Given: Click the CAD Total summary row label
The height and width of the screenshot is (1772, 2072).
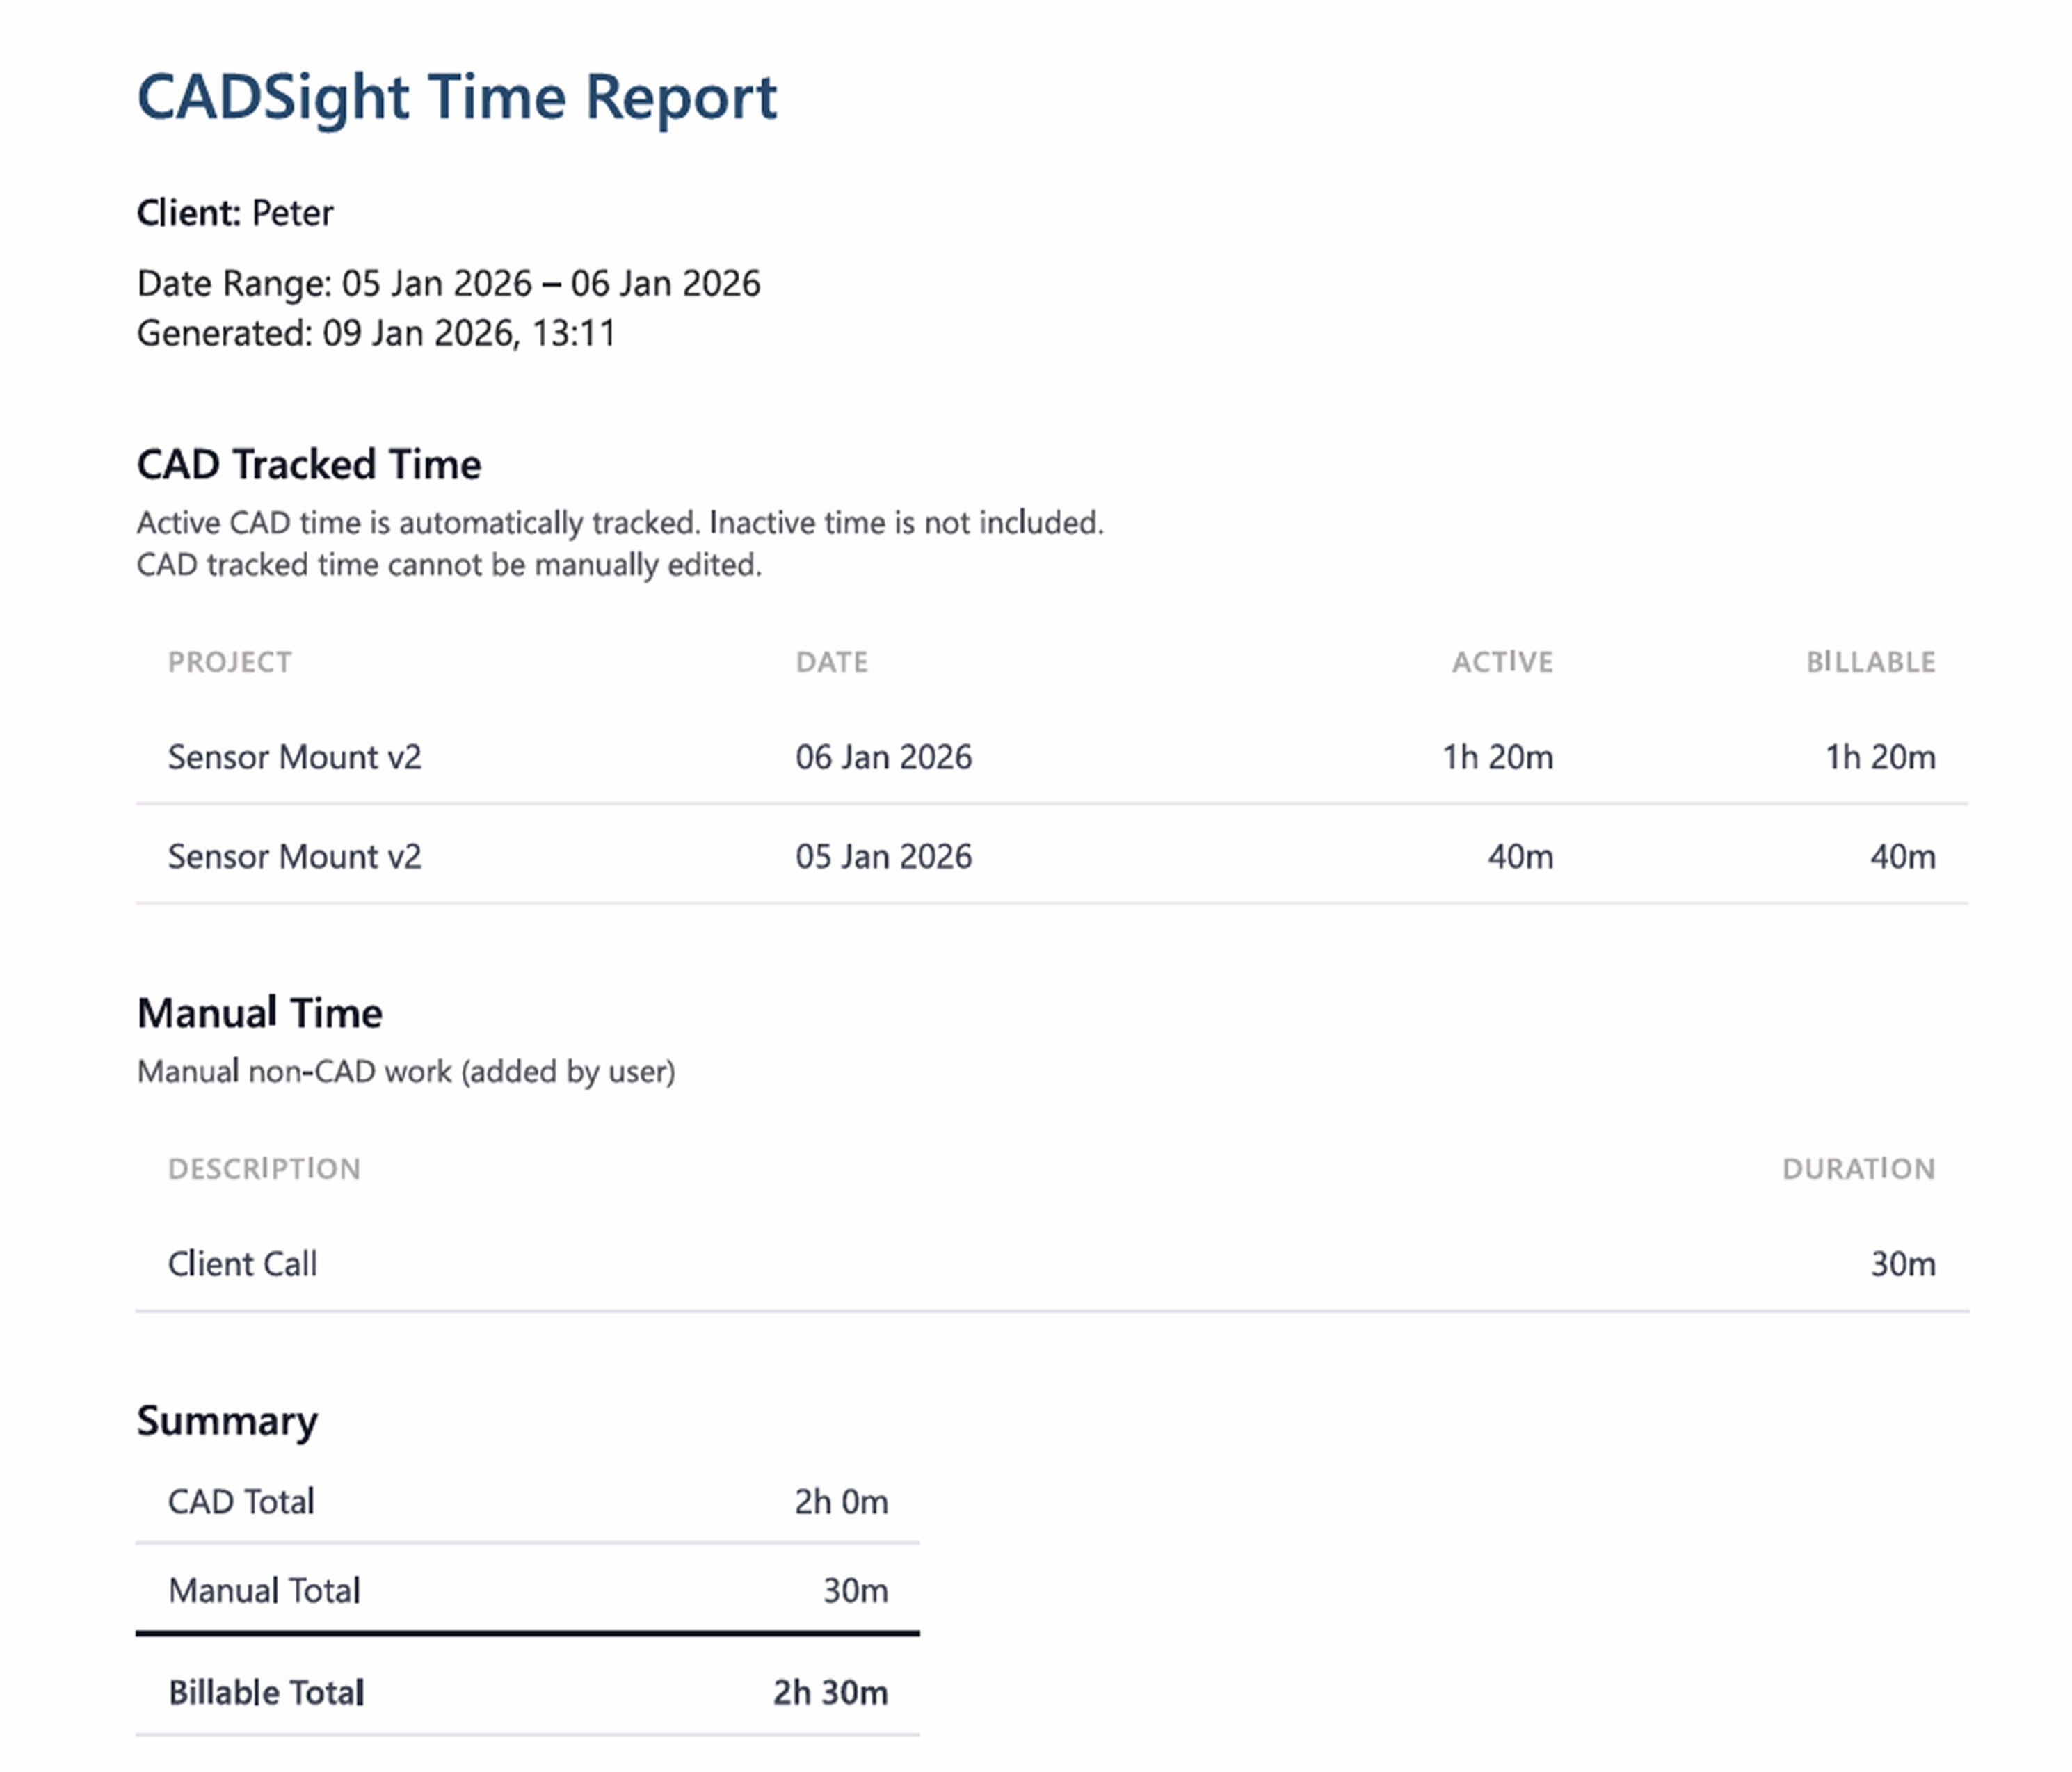Looking at the screenshot, I should pos(241,1502).
